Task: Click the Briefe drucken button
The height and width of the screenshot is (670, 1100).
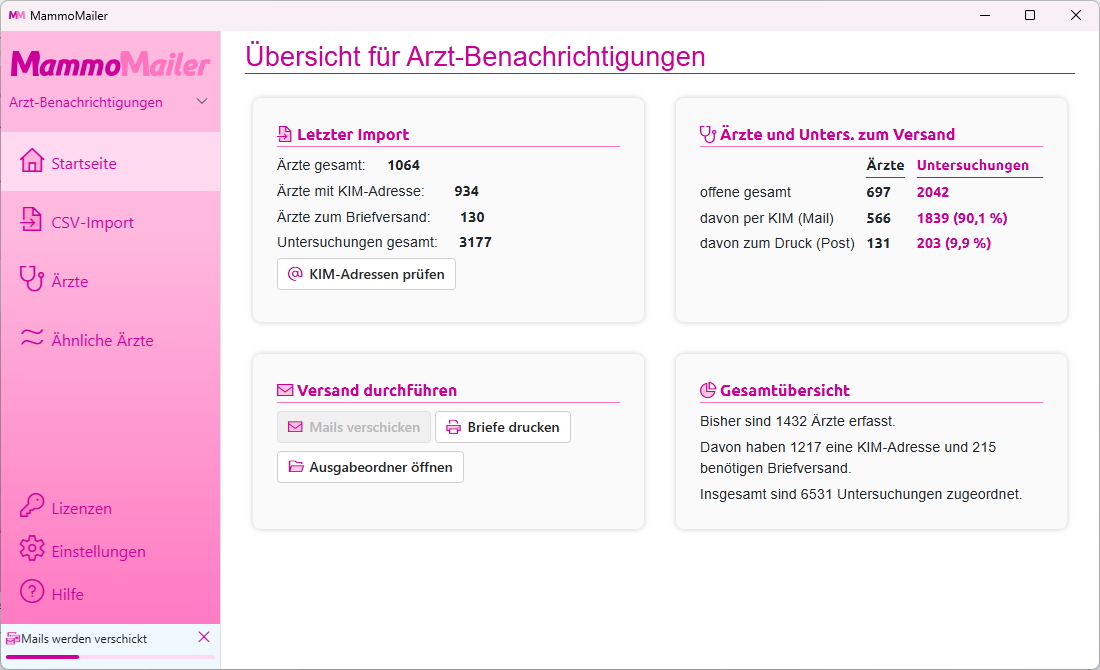Action: pyautogui.click(x=503, y=427)
